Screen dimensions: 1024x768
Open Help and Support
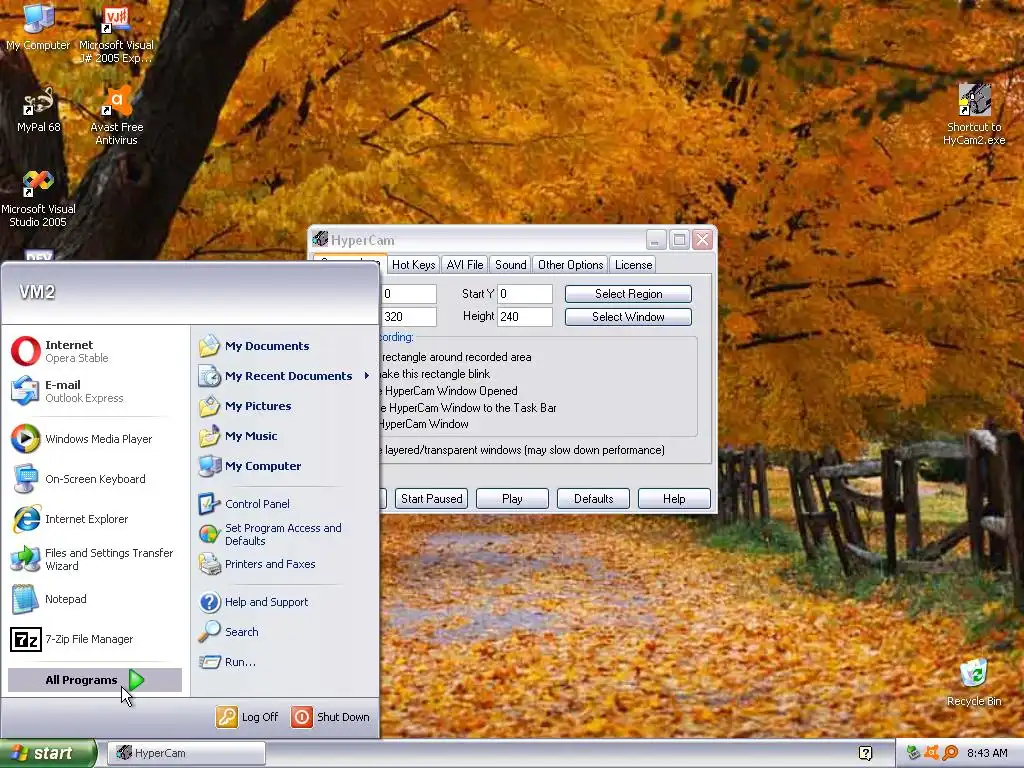285,602
